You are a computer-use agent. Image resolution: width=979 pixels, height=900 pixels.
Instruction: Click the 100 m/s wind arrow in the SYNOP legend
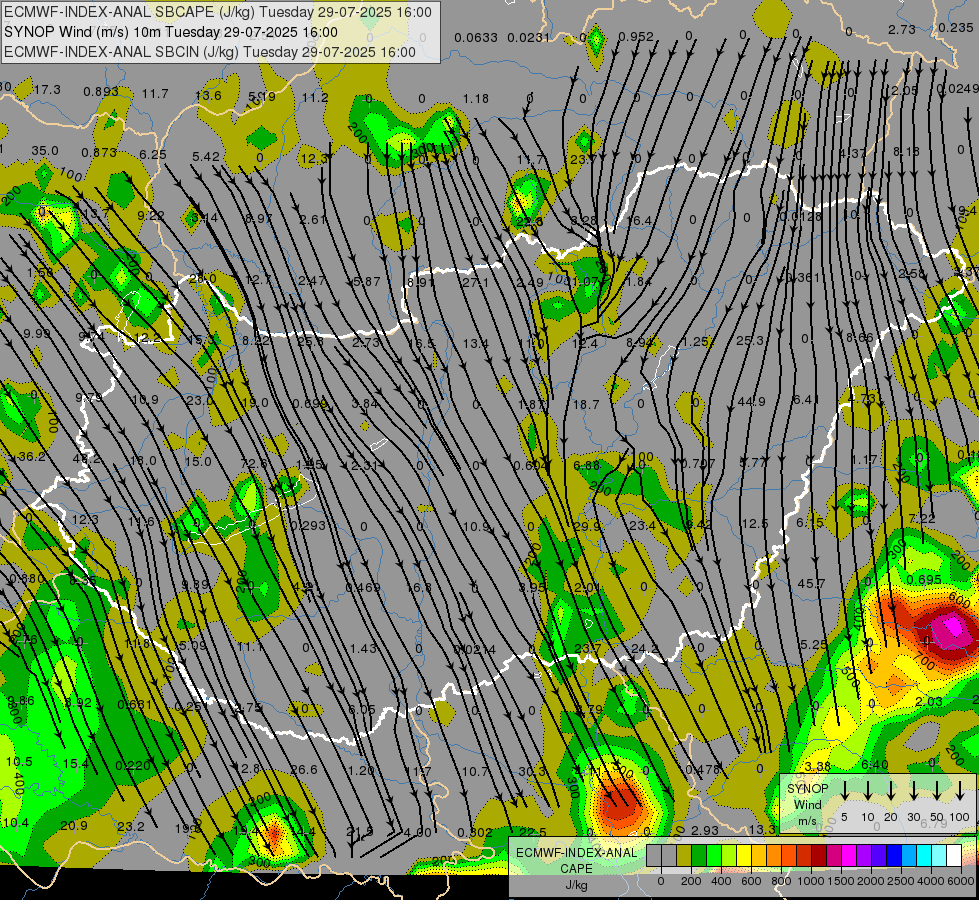(x=960, y=791)
